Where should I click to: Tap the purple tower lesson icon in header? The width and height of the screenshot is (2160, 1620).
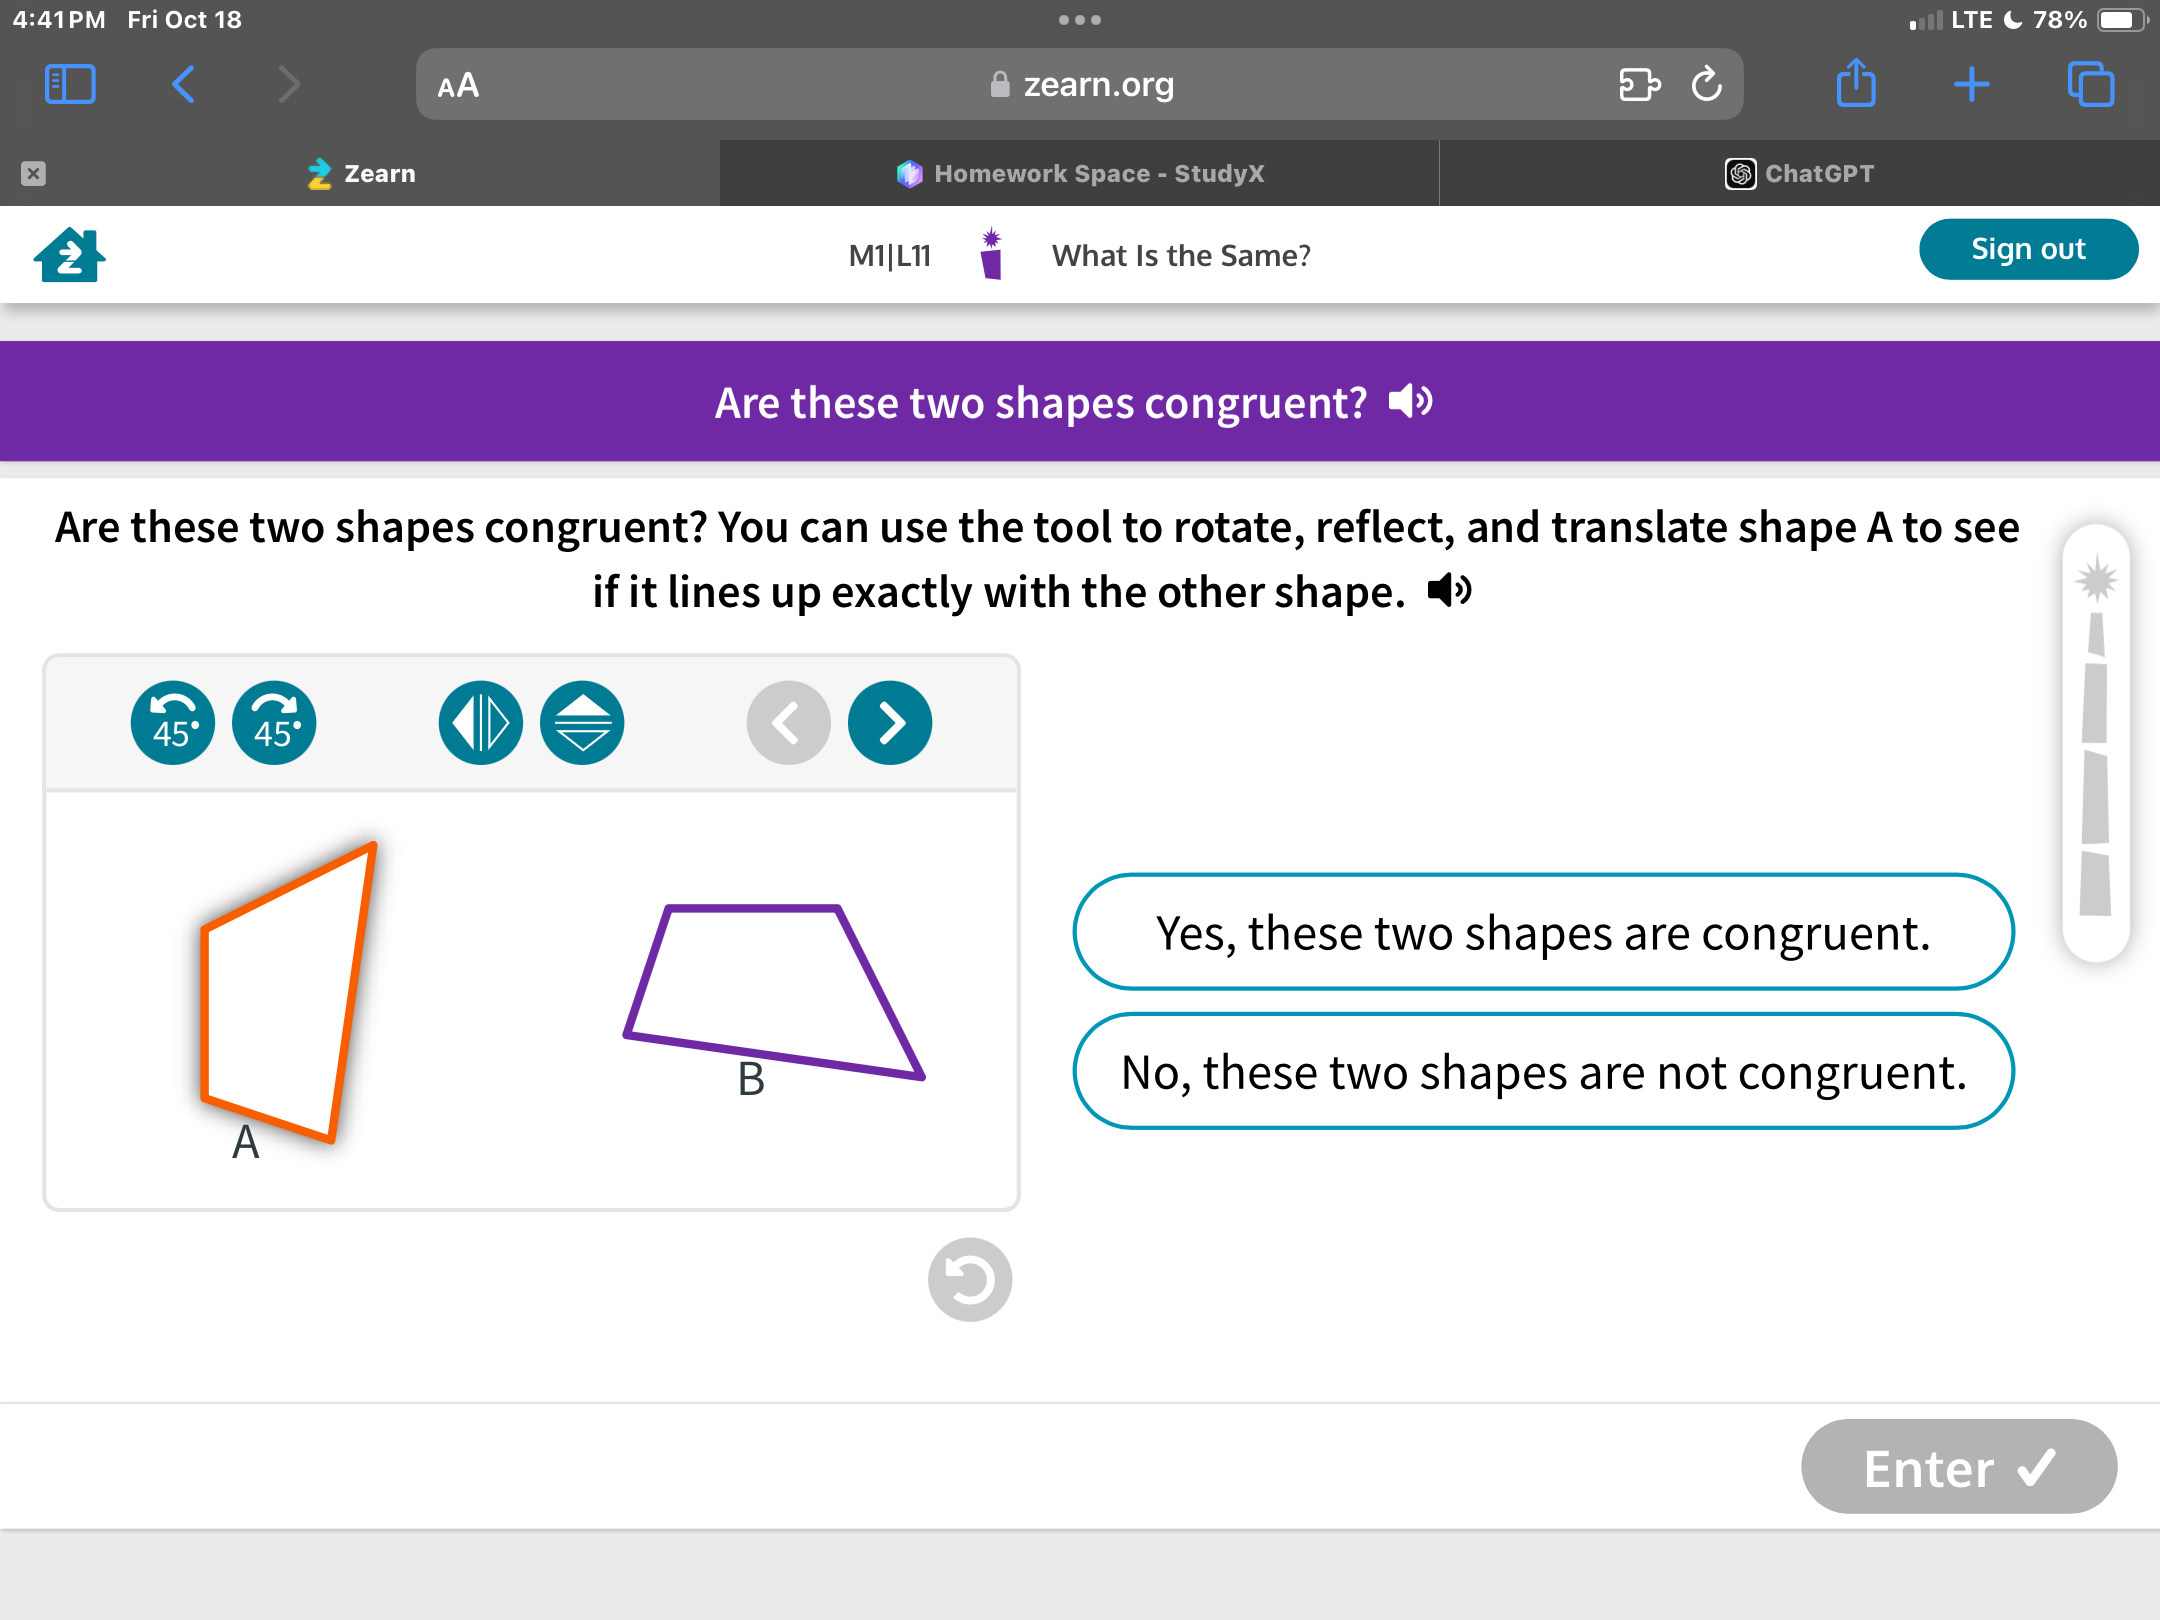[x=991, y=254]
